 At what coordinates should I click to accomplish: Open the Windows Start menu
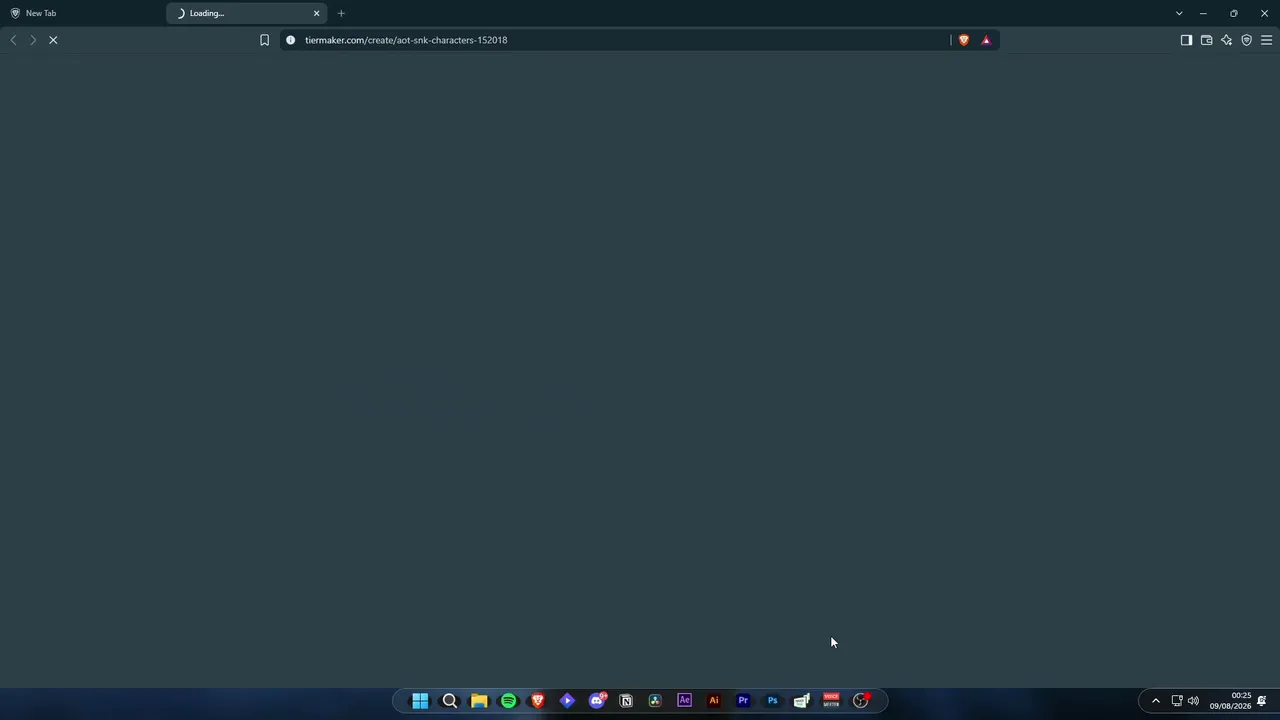[x=420, y=701]
